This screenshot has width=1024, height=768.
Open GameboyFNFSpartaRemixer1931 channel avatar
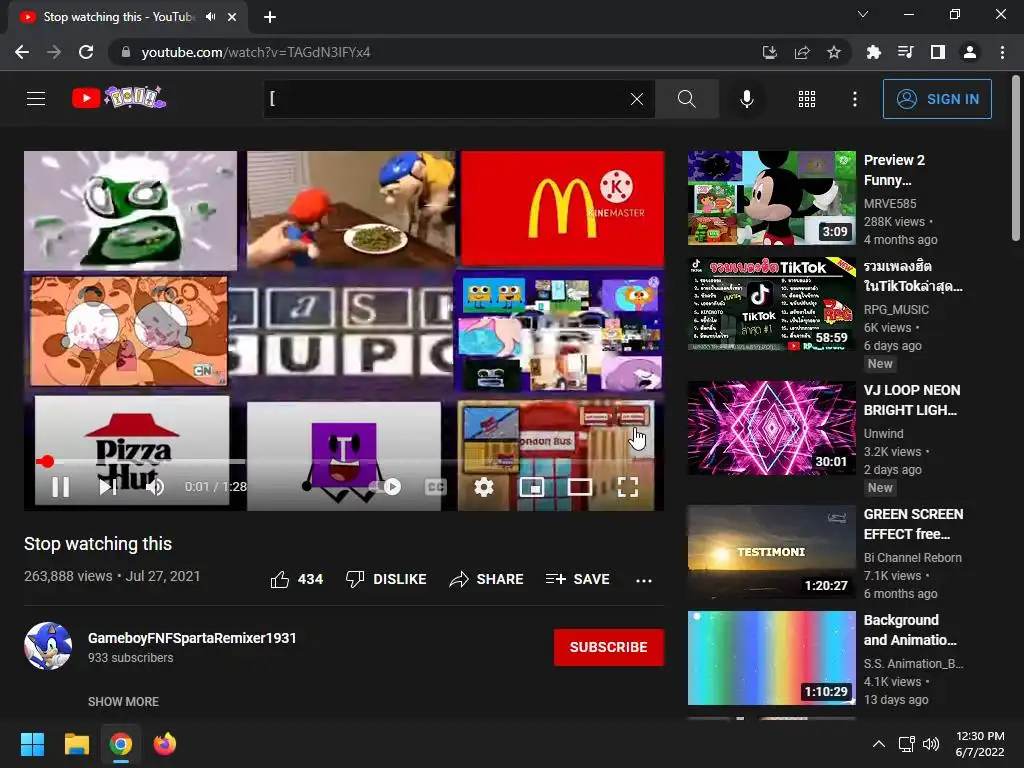(48, 646)
